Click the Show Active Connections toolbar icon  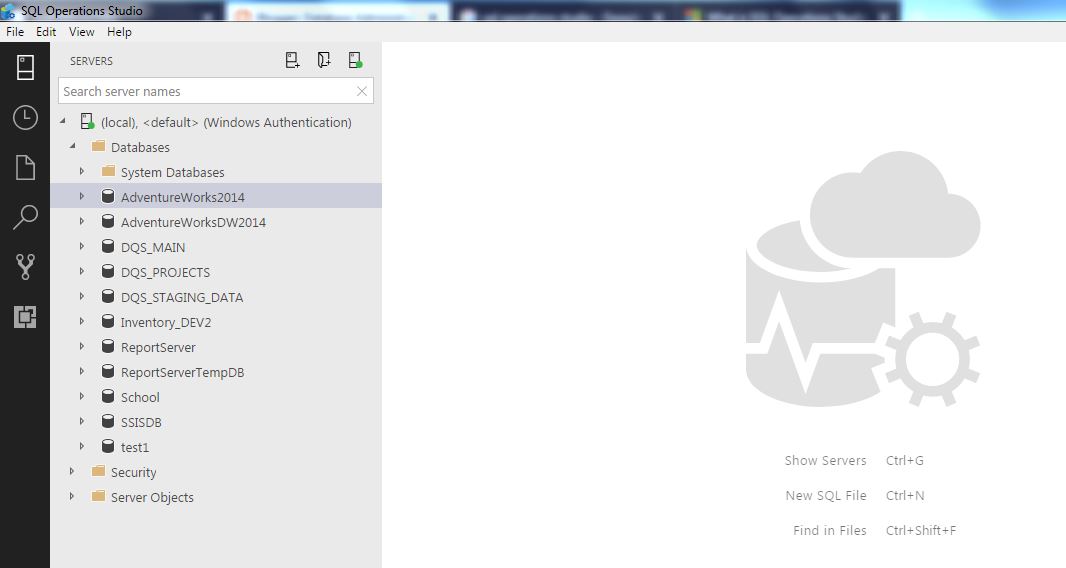[355, 61]
